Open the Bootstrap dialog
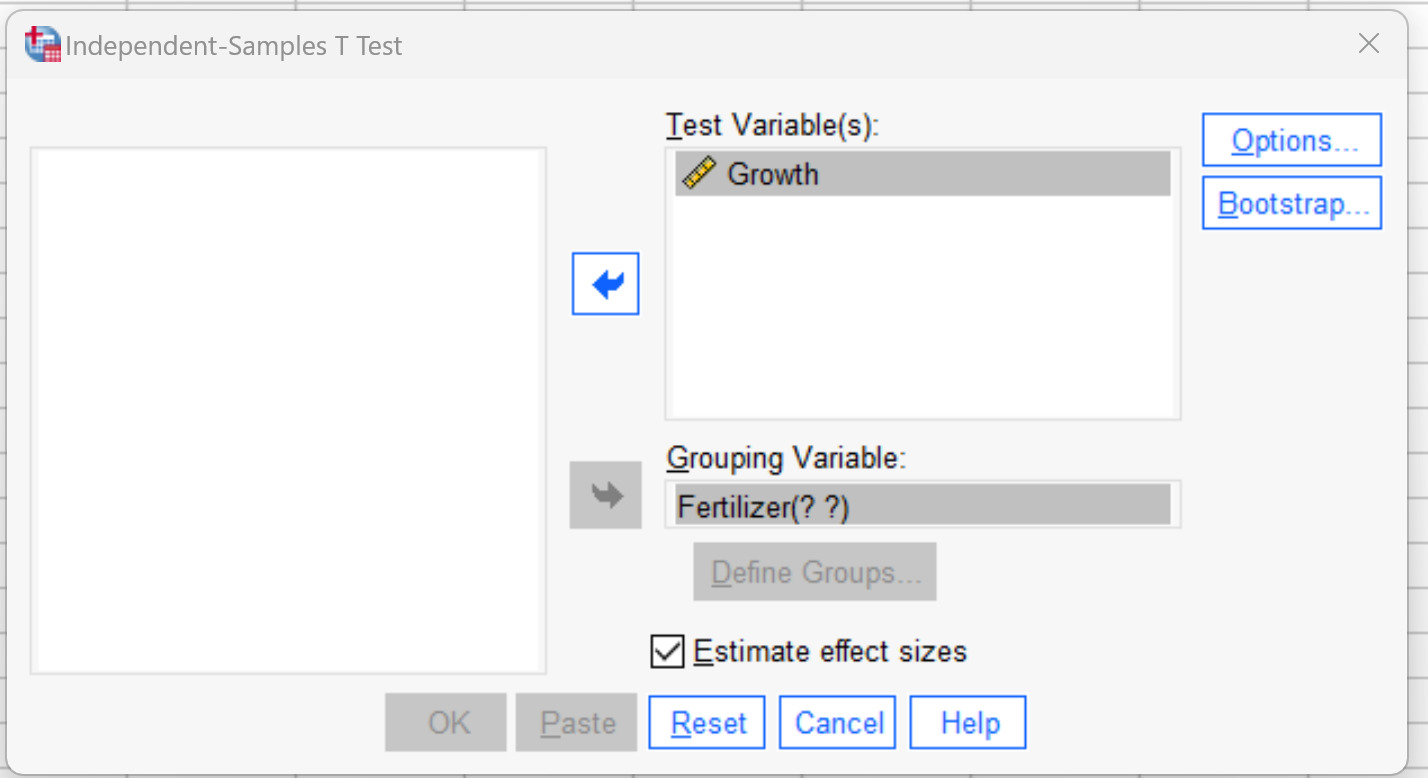Image resolution: width=1428 pixels, height=778 pixels. tap(1291, 203)
